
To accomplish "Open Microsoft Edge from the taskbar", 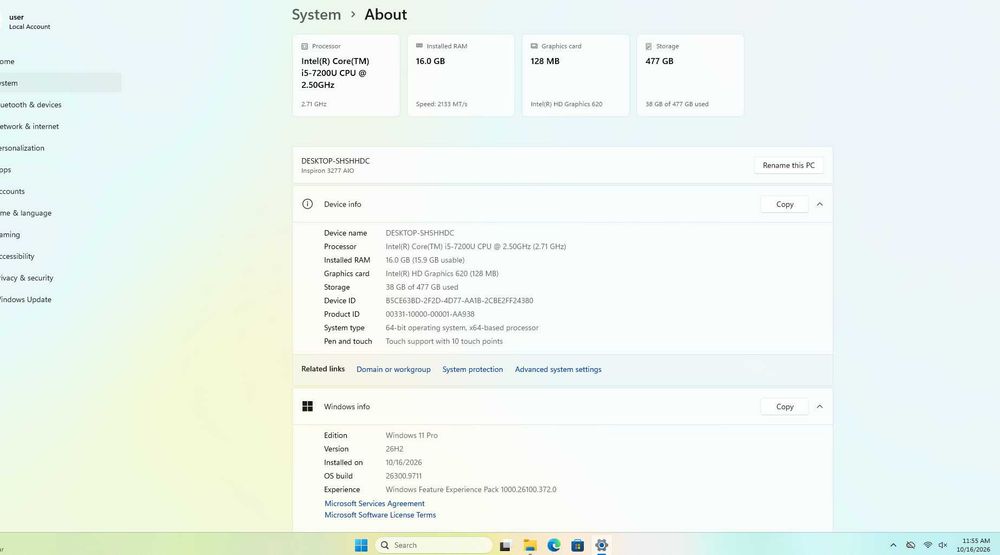I will [554, 545].
